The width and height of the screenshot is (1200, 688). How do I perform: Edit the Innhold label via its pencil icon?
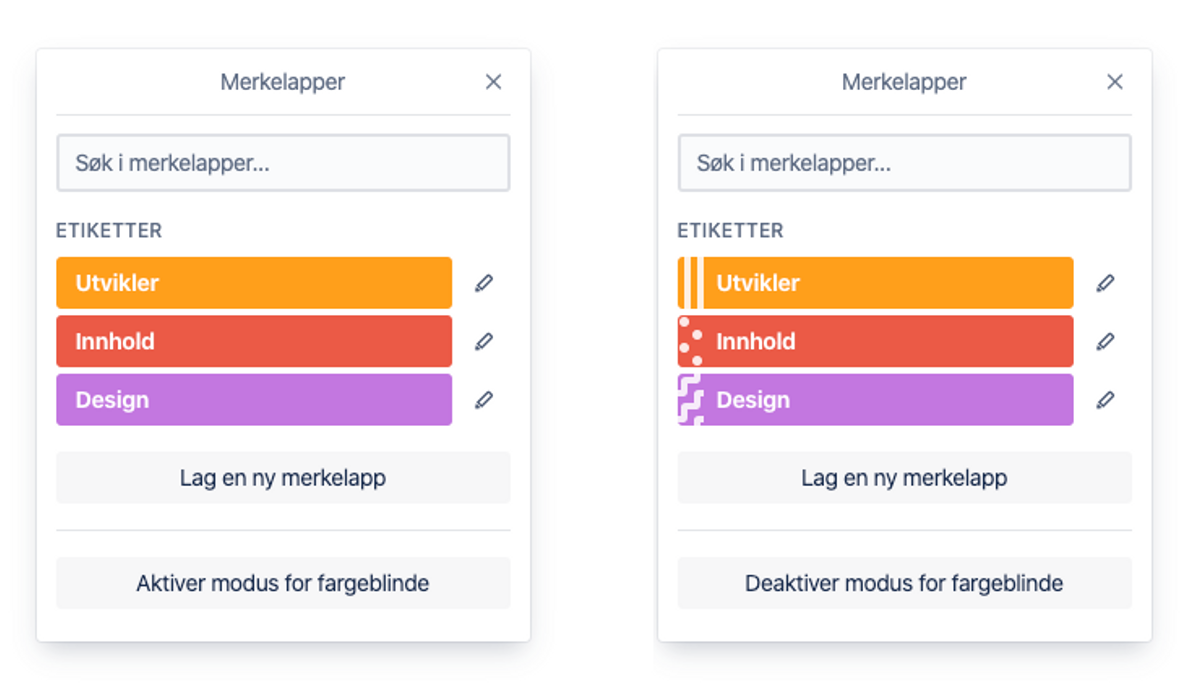484,341
